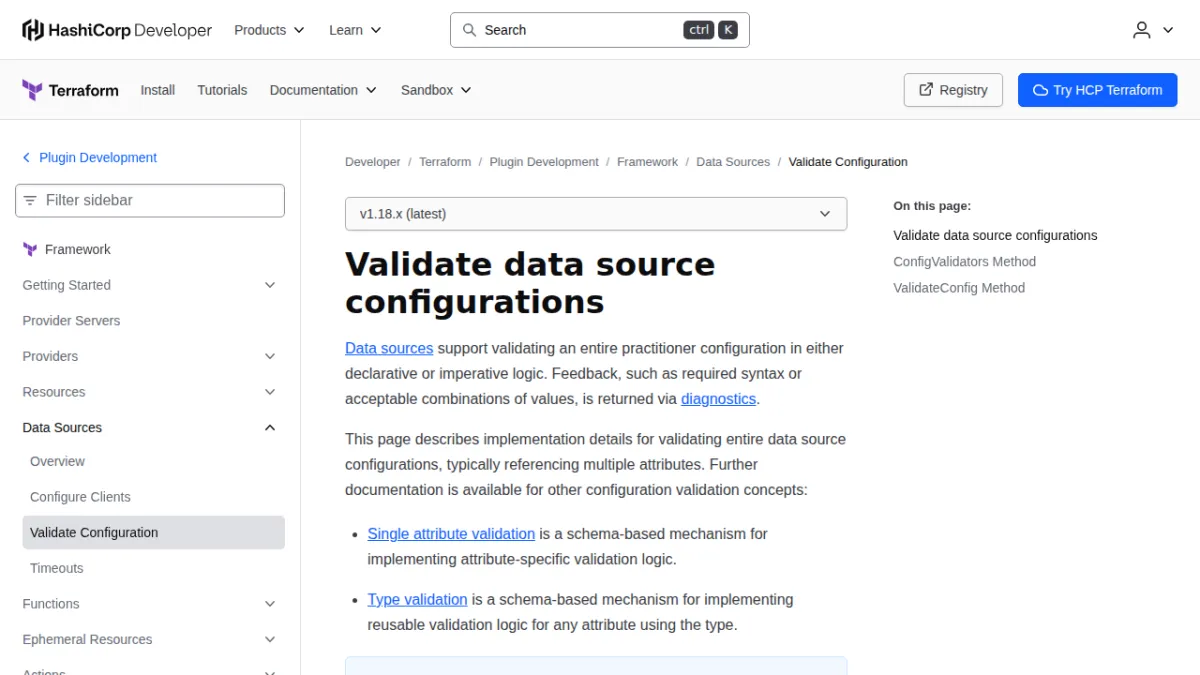
Task: Select Validate Configuration in sidebar
Action: pyautogui.click(x=153, y=533)
